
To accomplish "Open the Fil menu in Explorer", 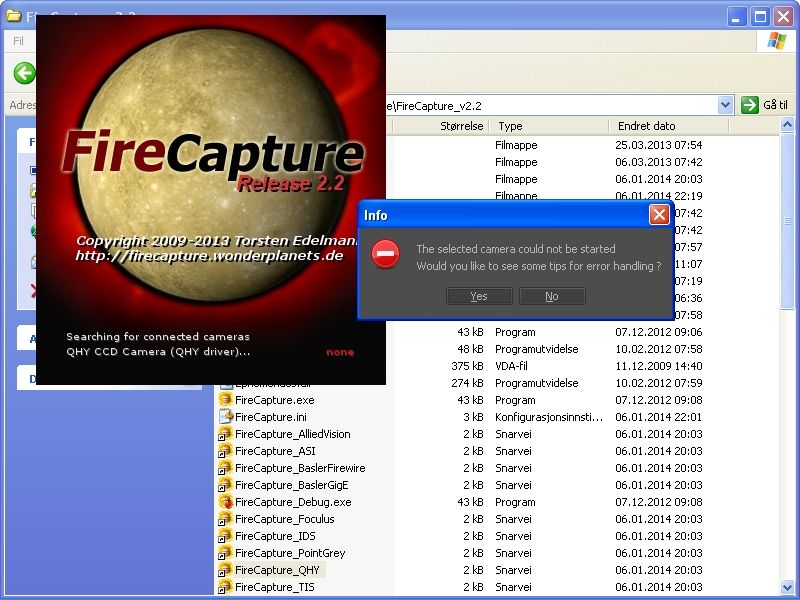I will click(x=18, y=41).
